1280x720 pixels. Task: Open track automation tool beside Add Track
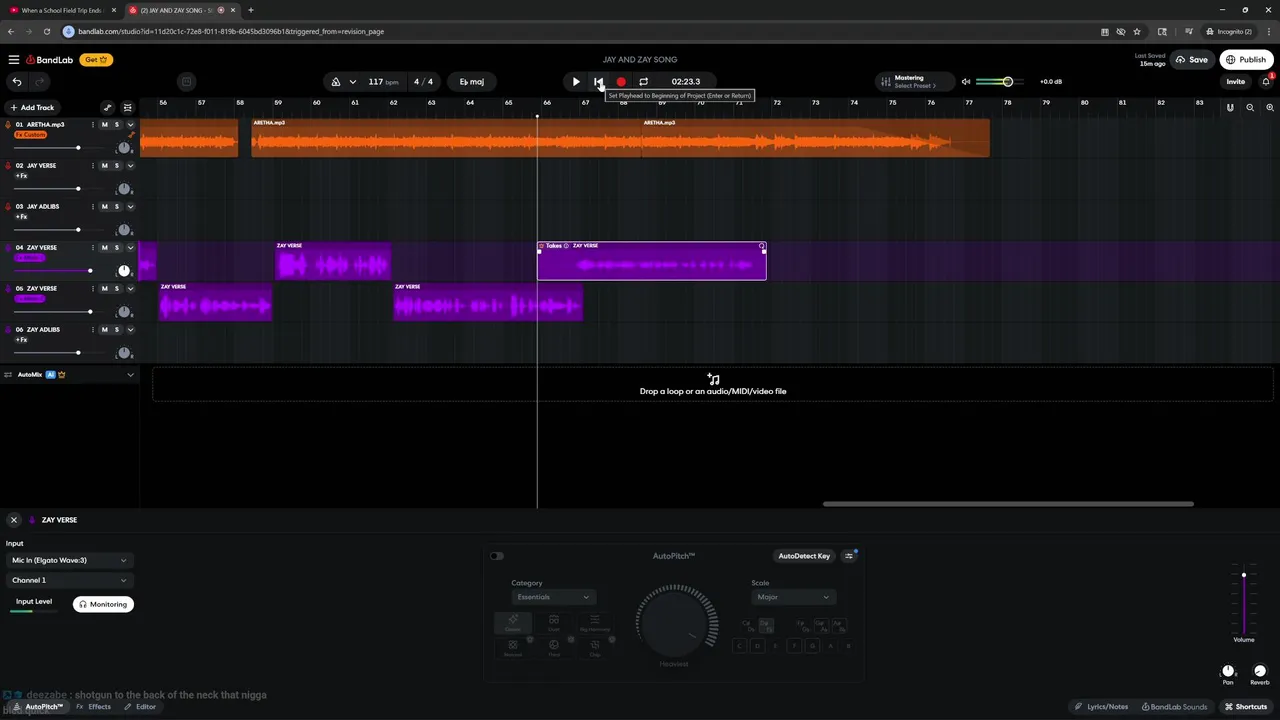(x=108, y=107)
